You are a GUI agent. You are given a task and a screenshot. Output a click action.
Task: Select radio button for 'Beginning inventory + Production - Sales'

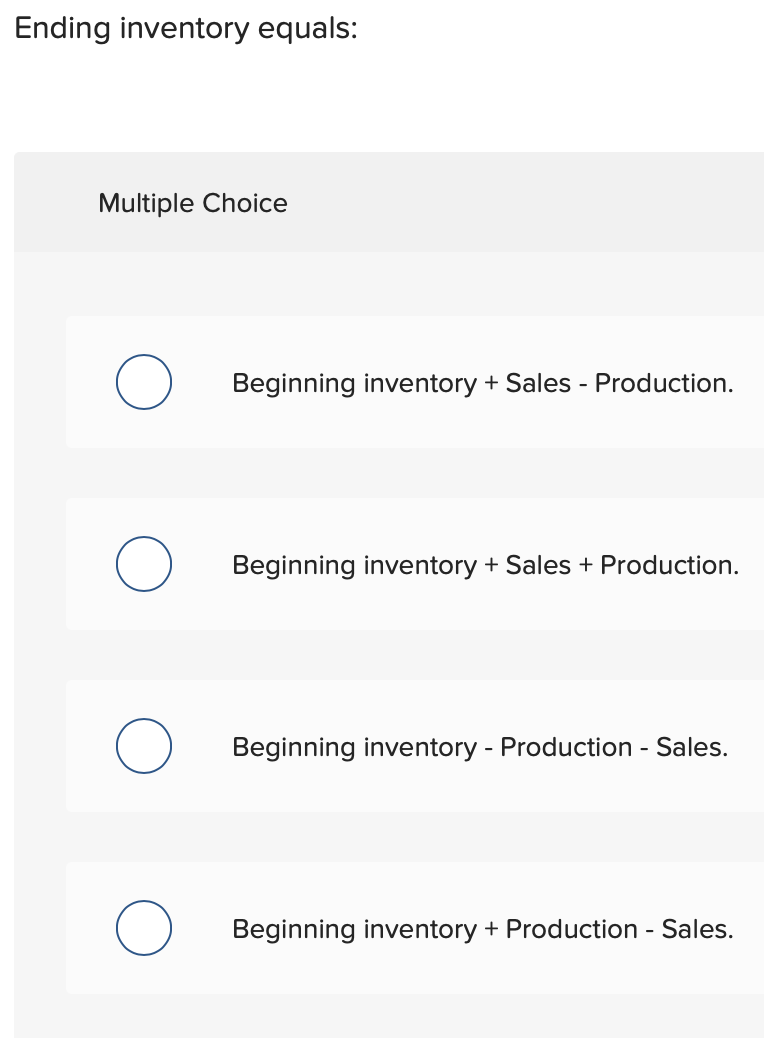tap(143, 928)
